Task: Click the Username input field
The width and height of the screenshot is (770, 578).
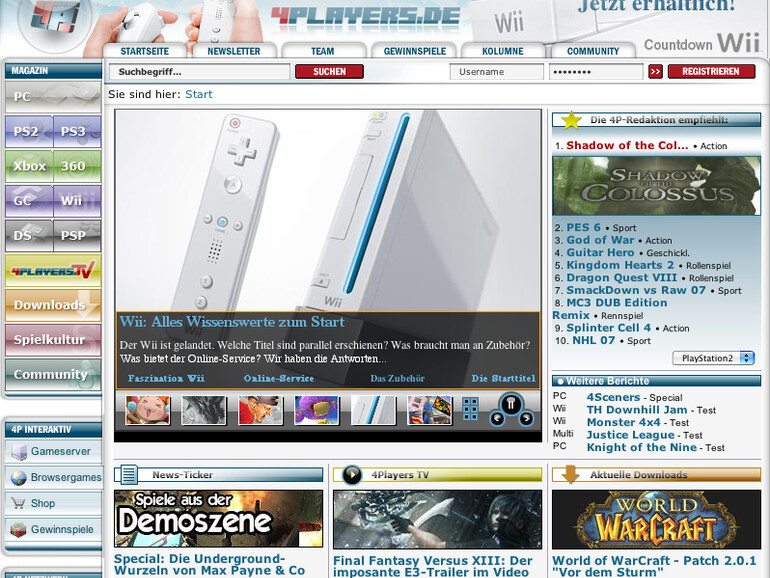Action: (x=496, y=72)
